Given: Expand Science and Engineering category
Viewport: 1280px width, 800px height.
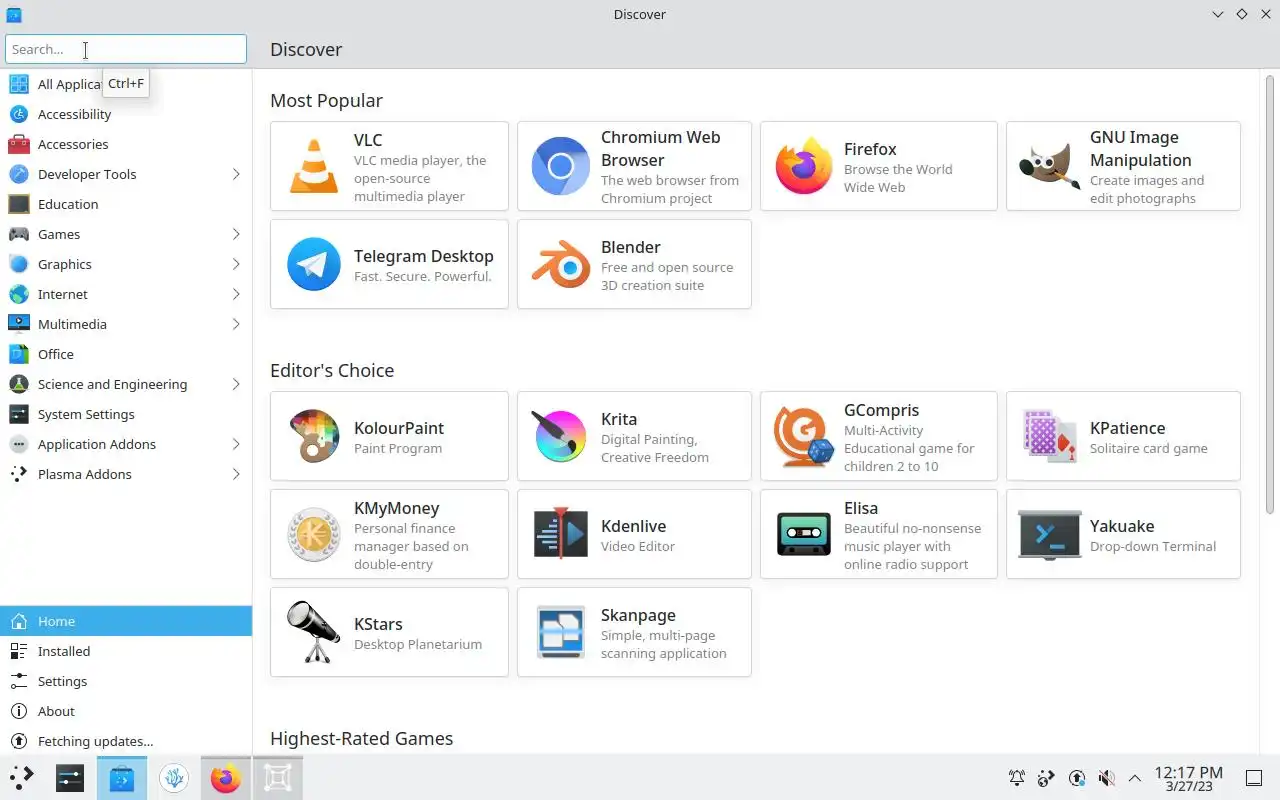Looking at the screenshot, I should [x=236, y=384].
